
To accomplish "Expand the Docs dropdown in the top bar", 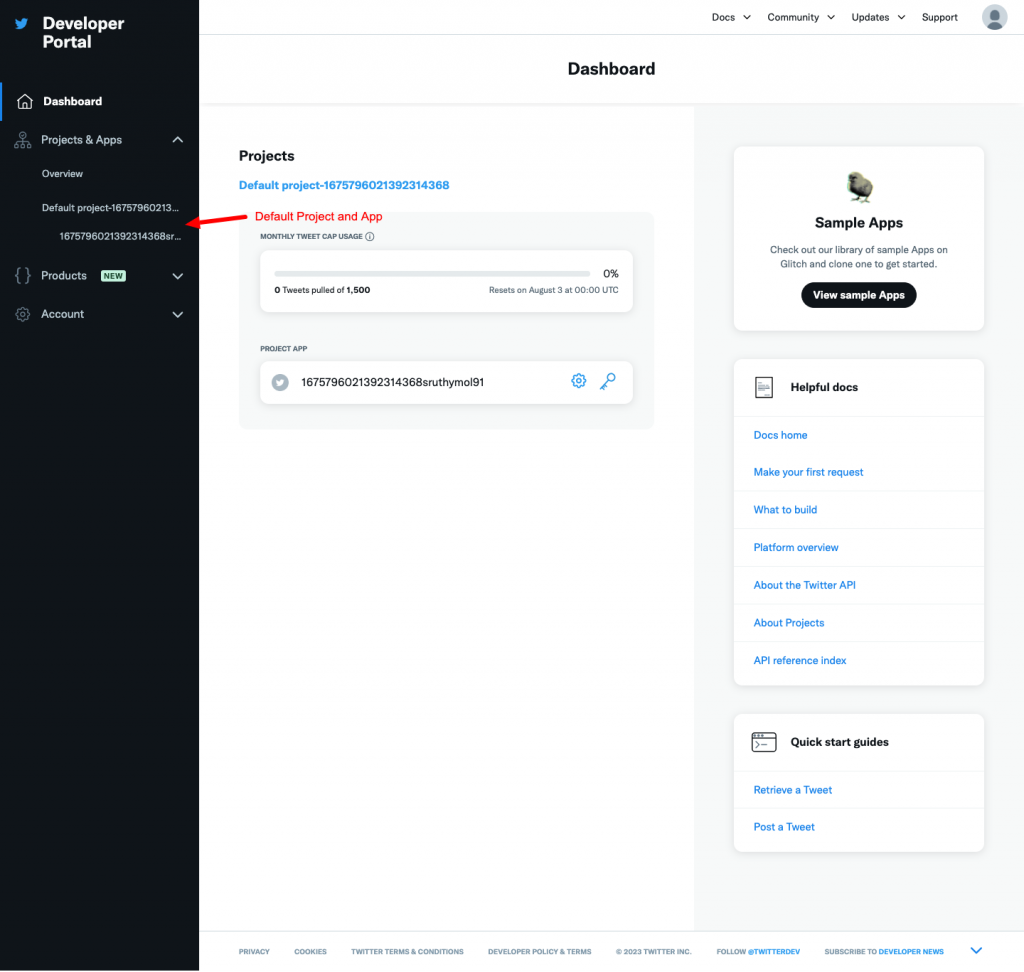I will [x=731, y=17].
